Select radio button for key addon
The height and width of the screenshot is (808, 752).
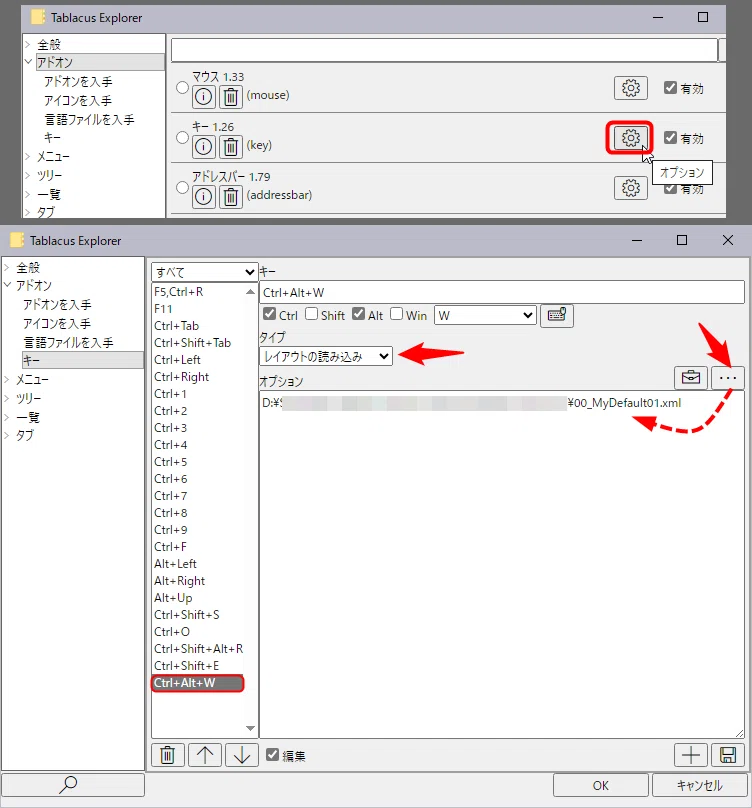click(x=182, y=138)
